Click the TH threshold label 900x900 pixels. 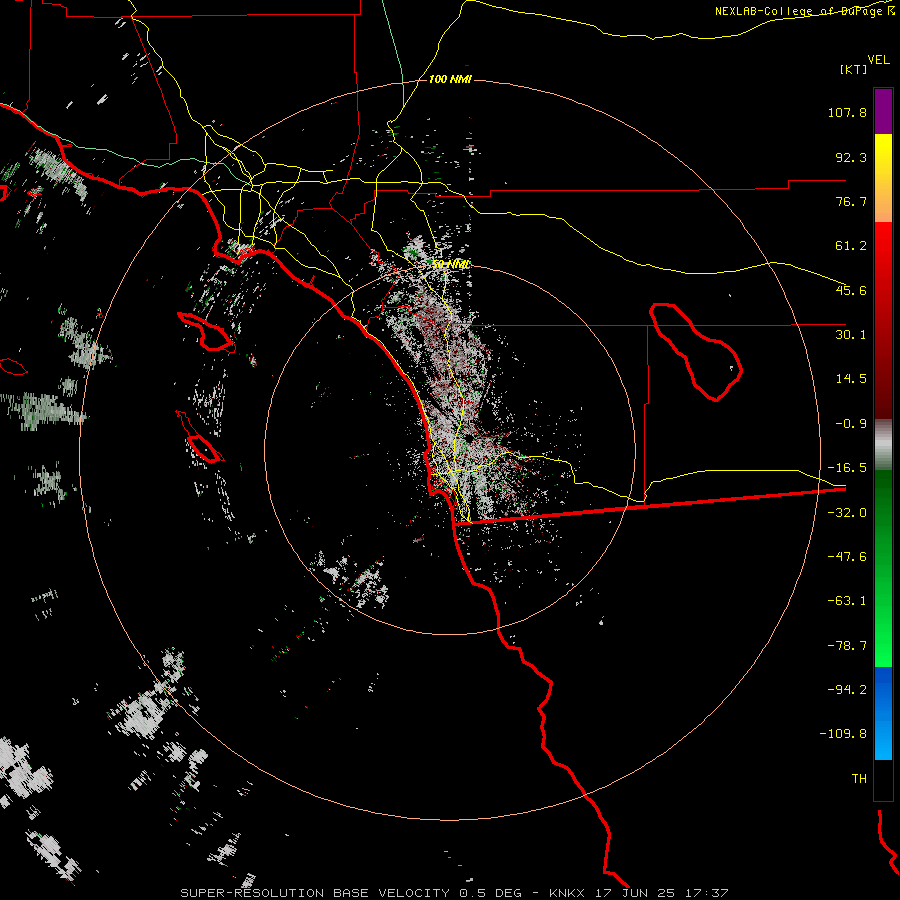[859, 779]
